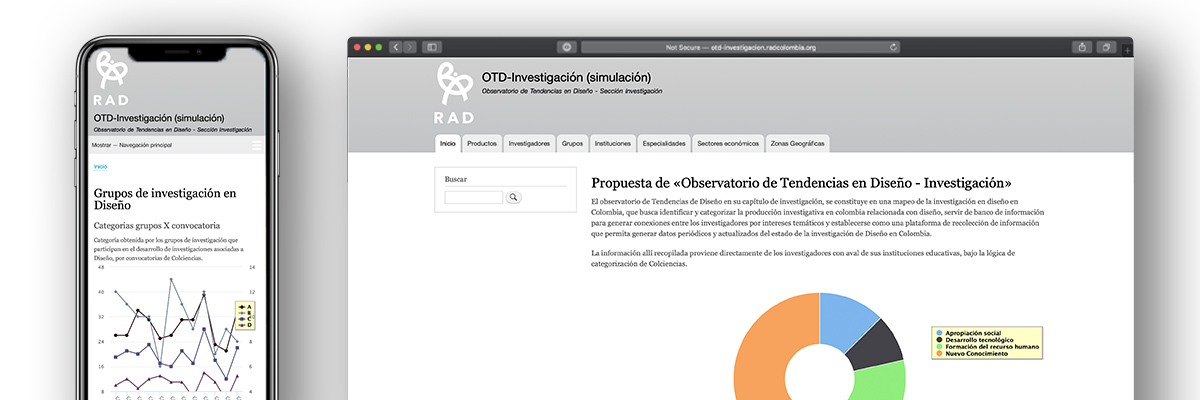Click inside the Buscar text field
Screen dimensions: 1200x400
click(473, 198)
